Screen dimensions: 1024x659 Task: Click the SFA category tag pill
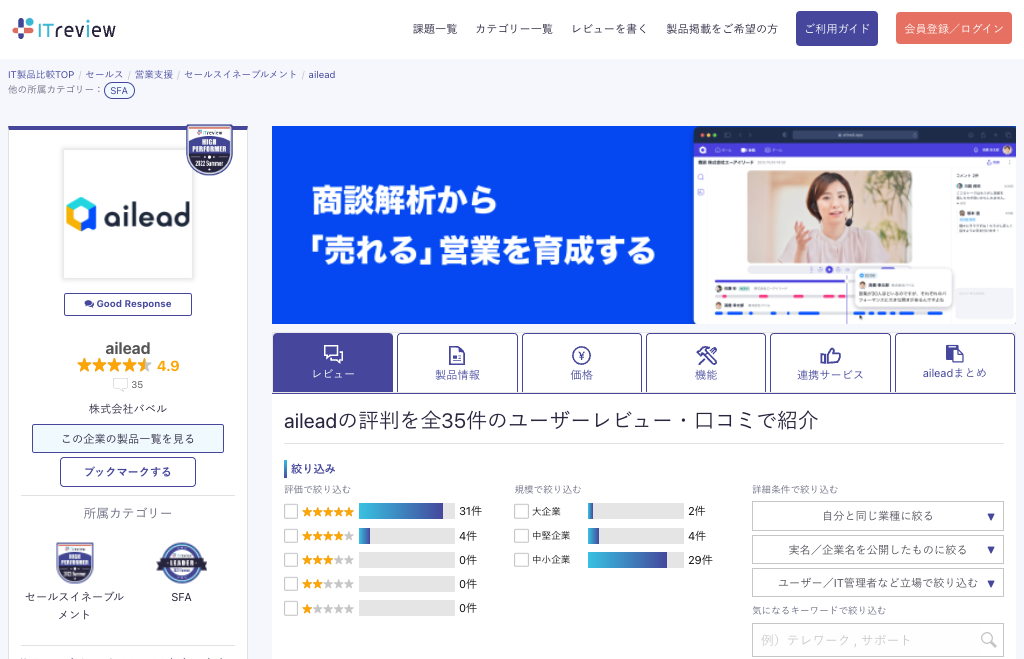coord(120,90)
